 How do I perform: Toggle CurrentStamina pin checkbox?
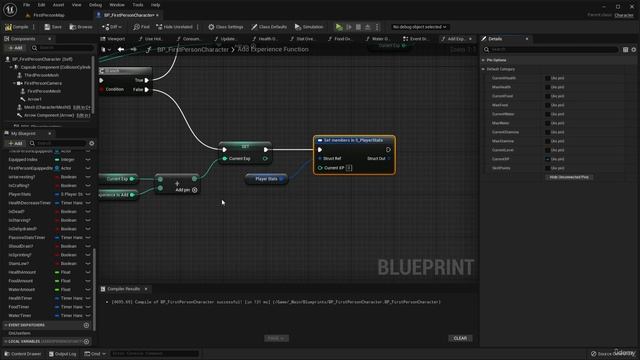[547, 132]
